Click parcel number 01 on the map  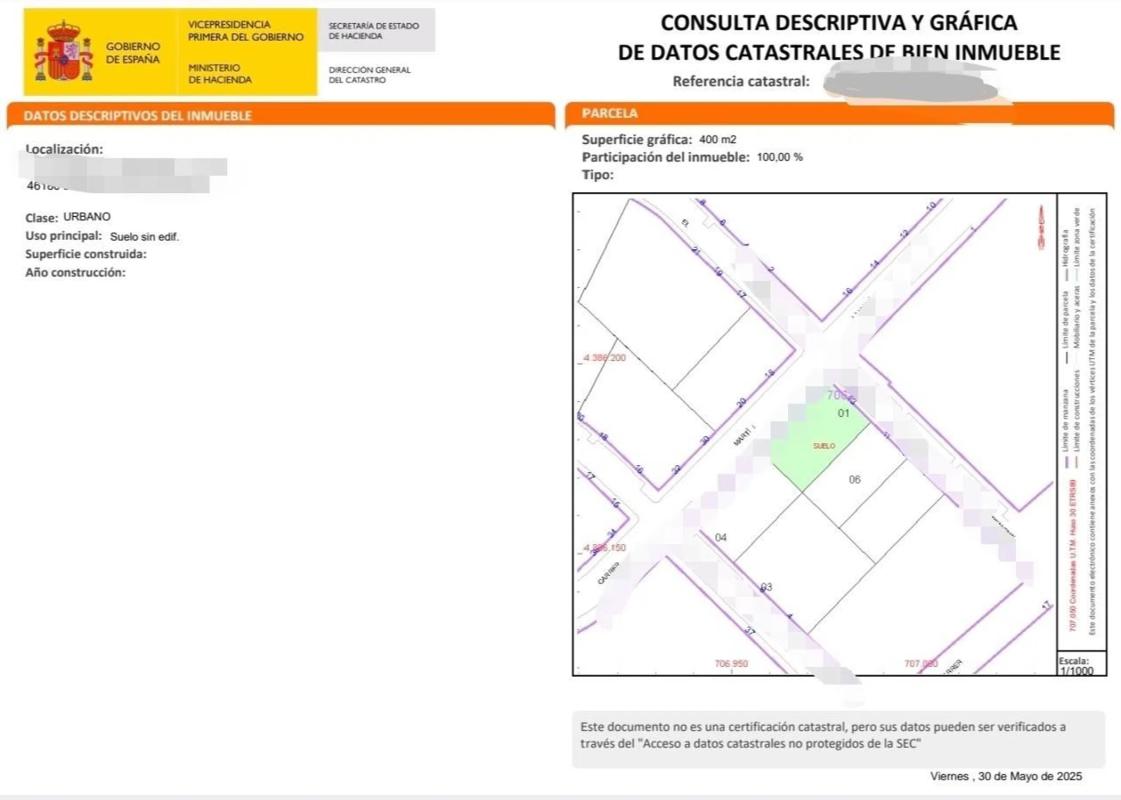[x=842, y=412]
